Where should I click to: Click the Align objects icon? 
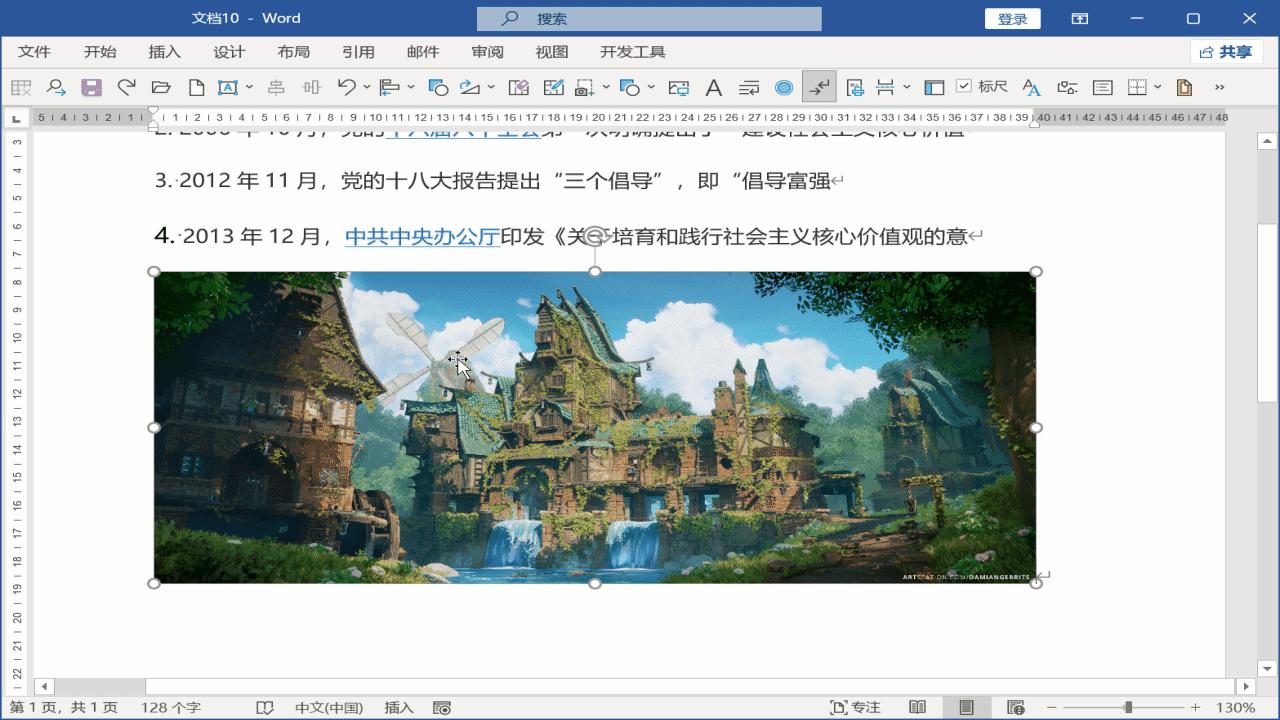click(x=390, y=88)
